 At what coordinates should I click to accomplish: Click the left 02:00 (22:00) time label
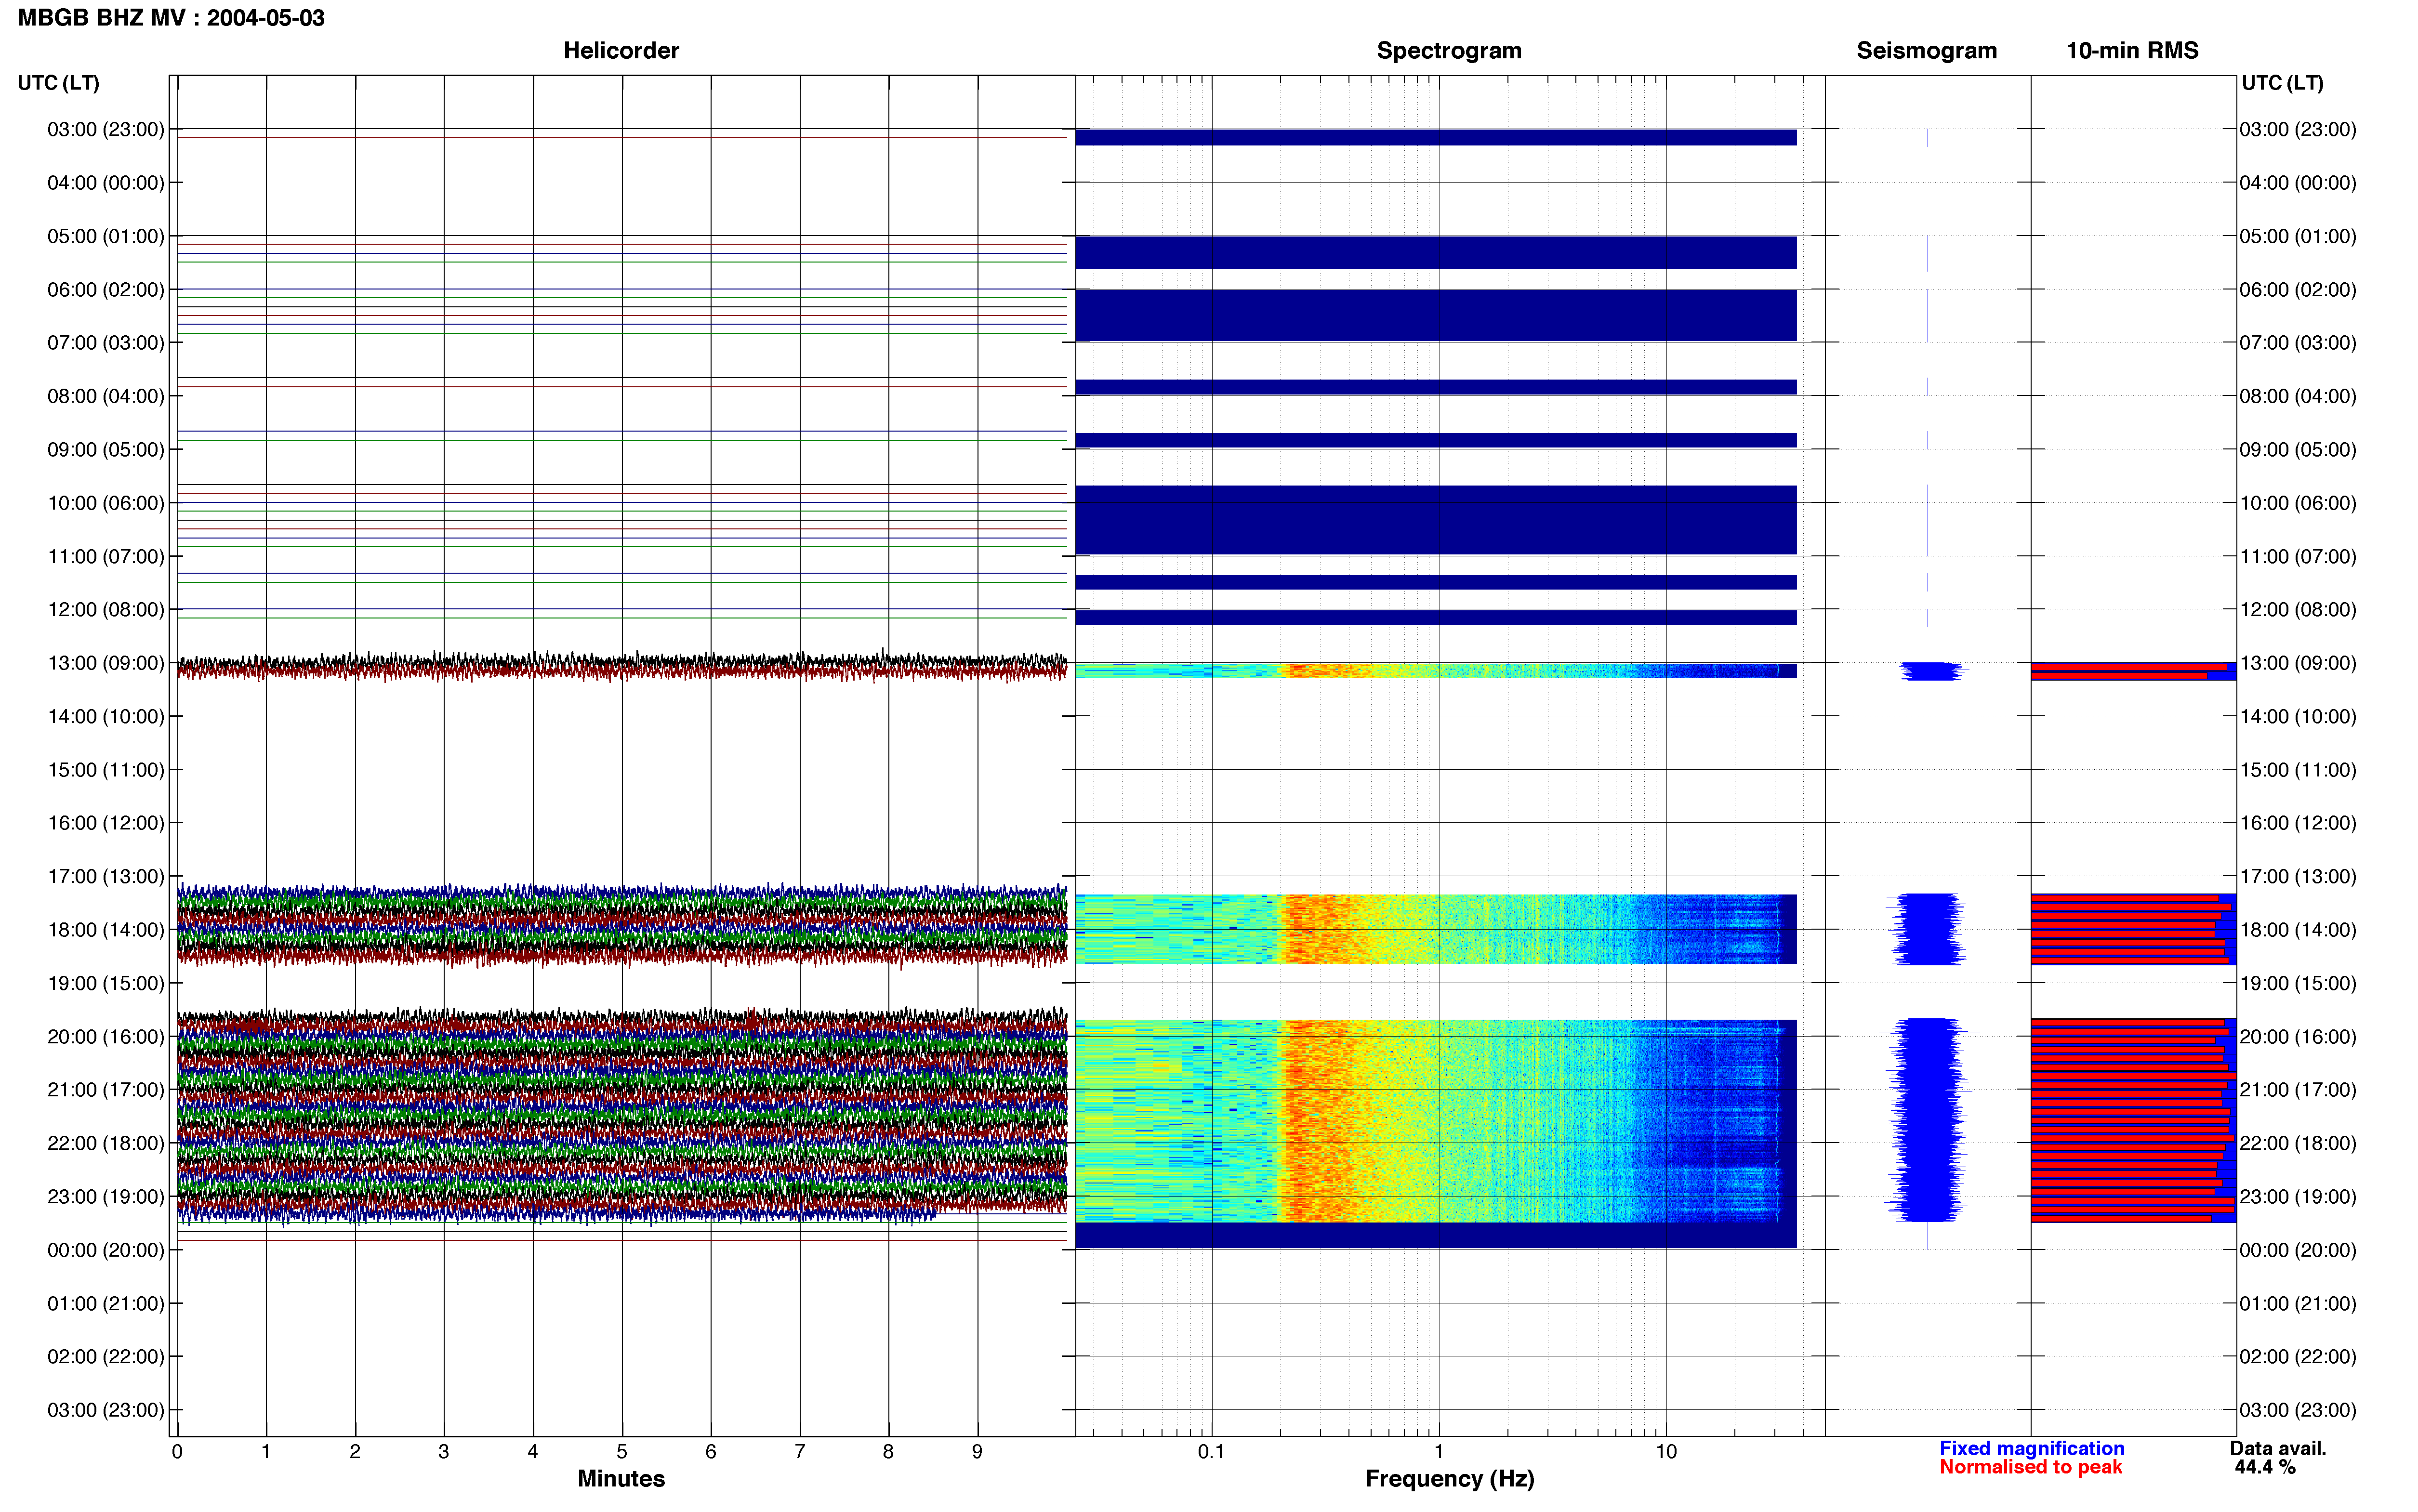pos(106,1357)
